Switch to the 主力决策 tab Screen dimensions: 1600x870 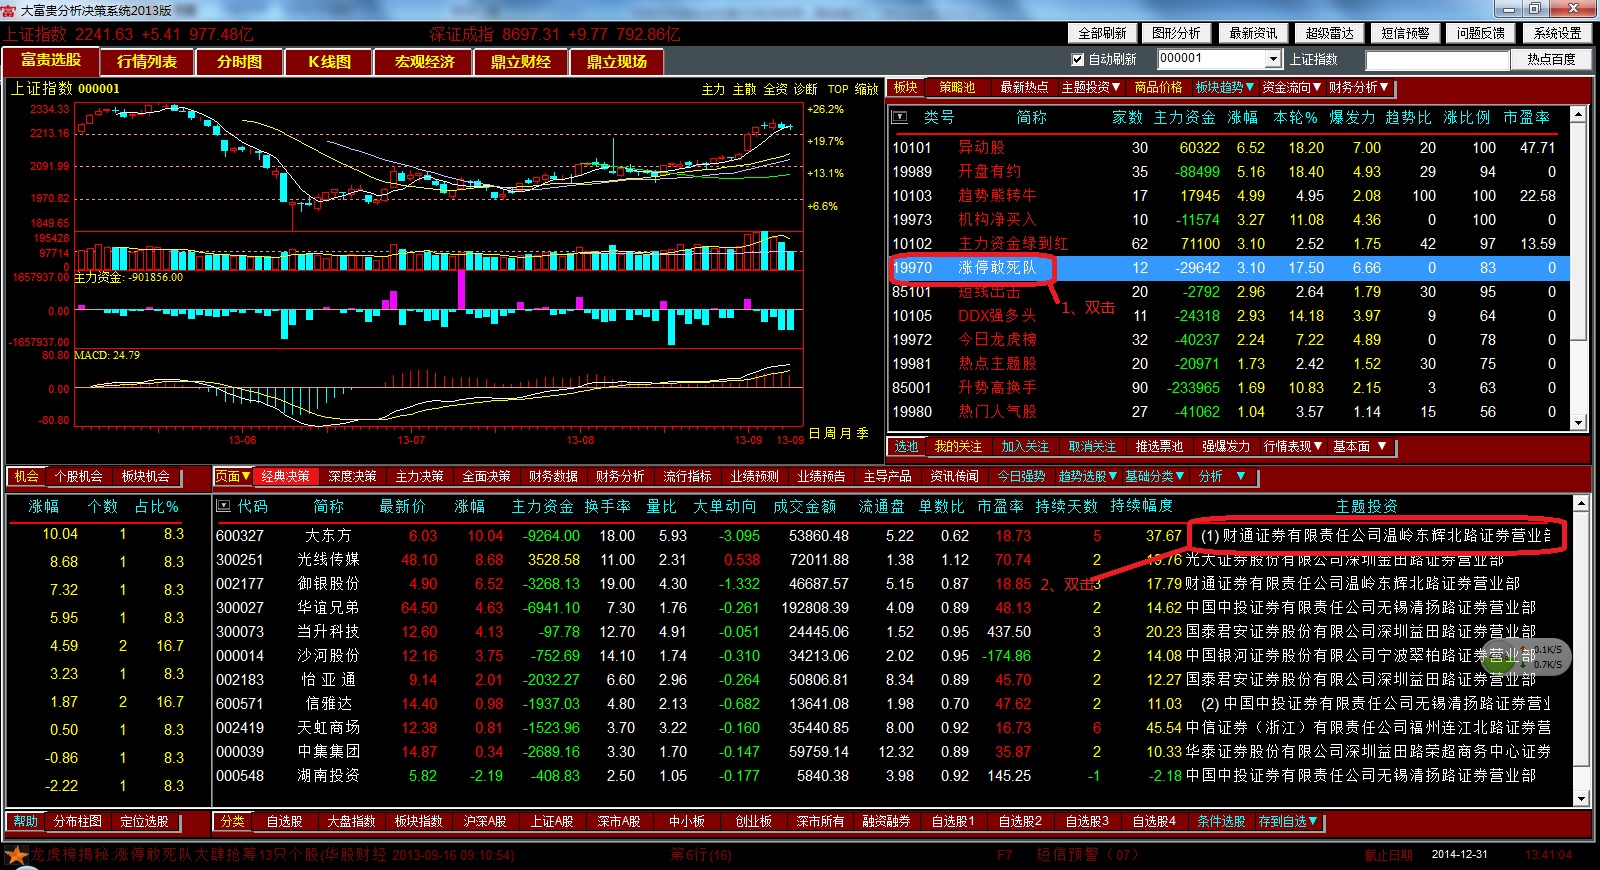(419, 477)
